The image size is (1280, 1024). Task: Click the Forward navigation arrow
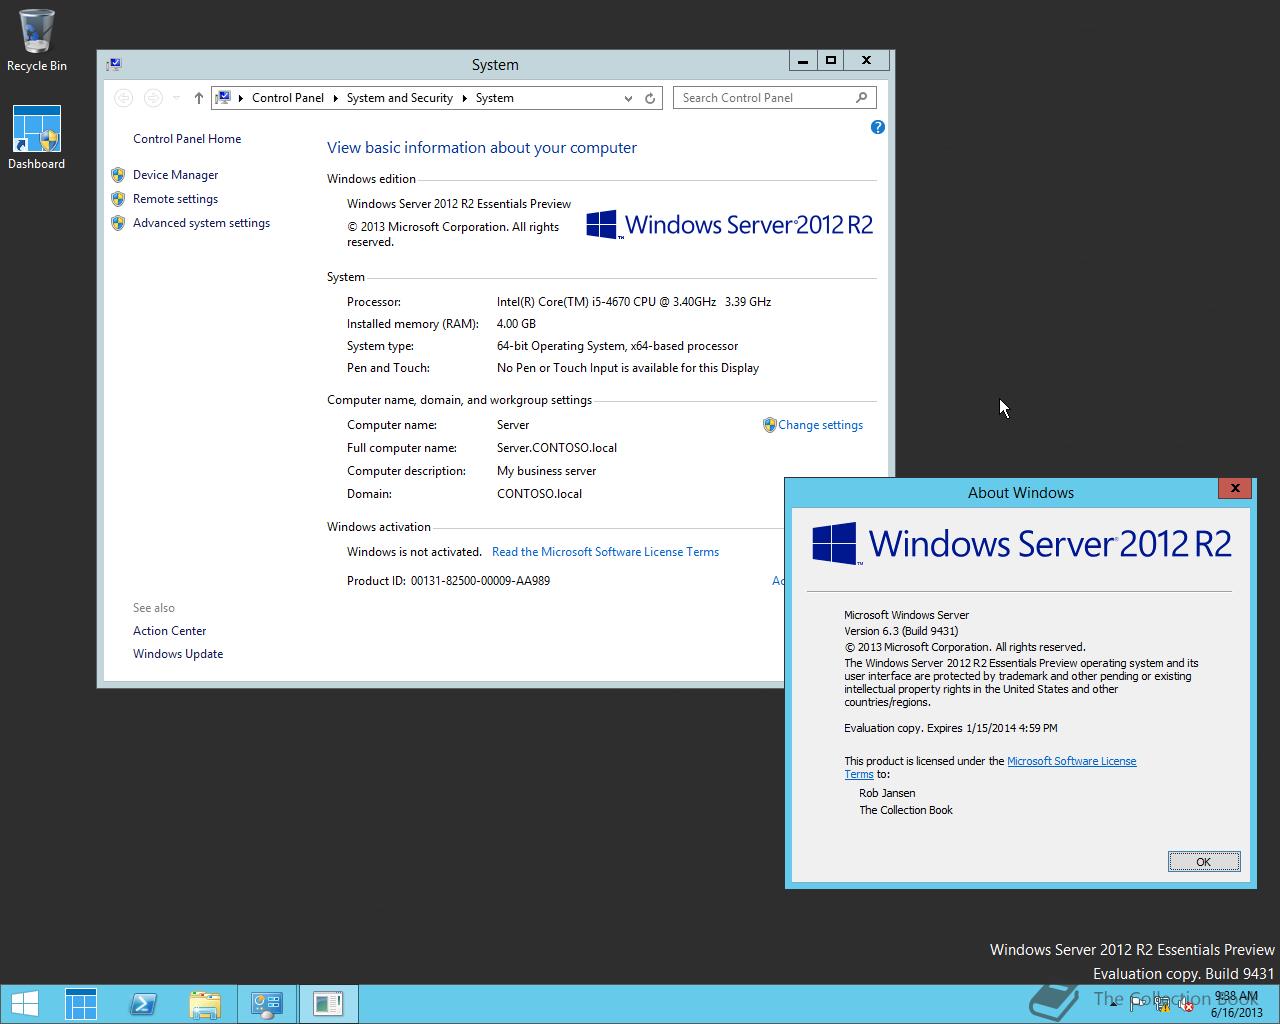pos(153,98)
